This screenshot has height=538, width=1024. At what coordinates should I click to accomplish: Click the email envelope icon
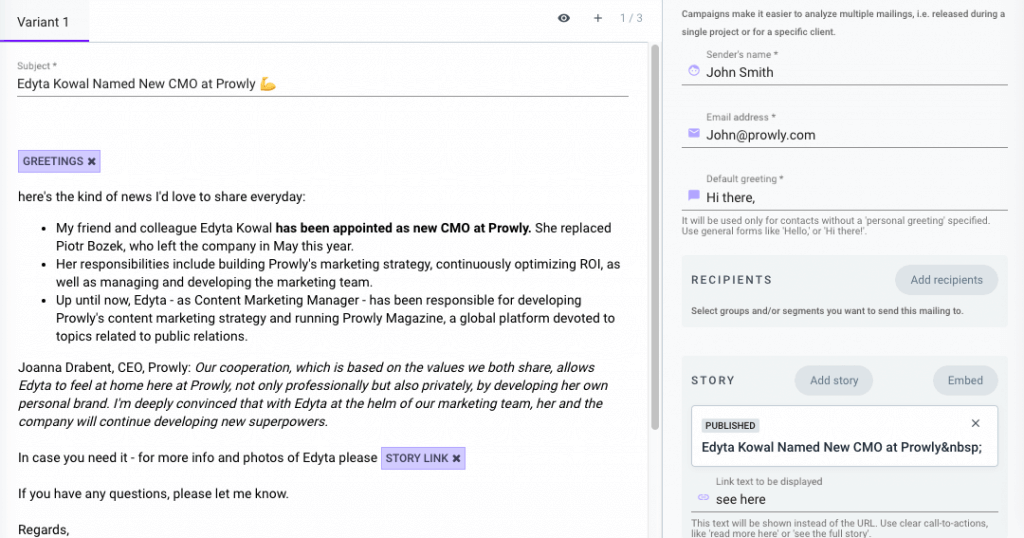pos(694,134)
